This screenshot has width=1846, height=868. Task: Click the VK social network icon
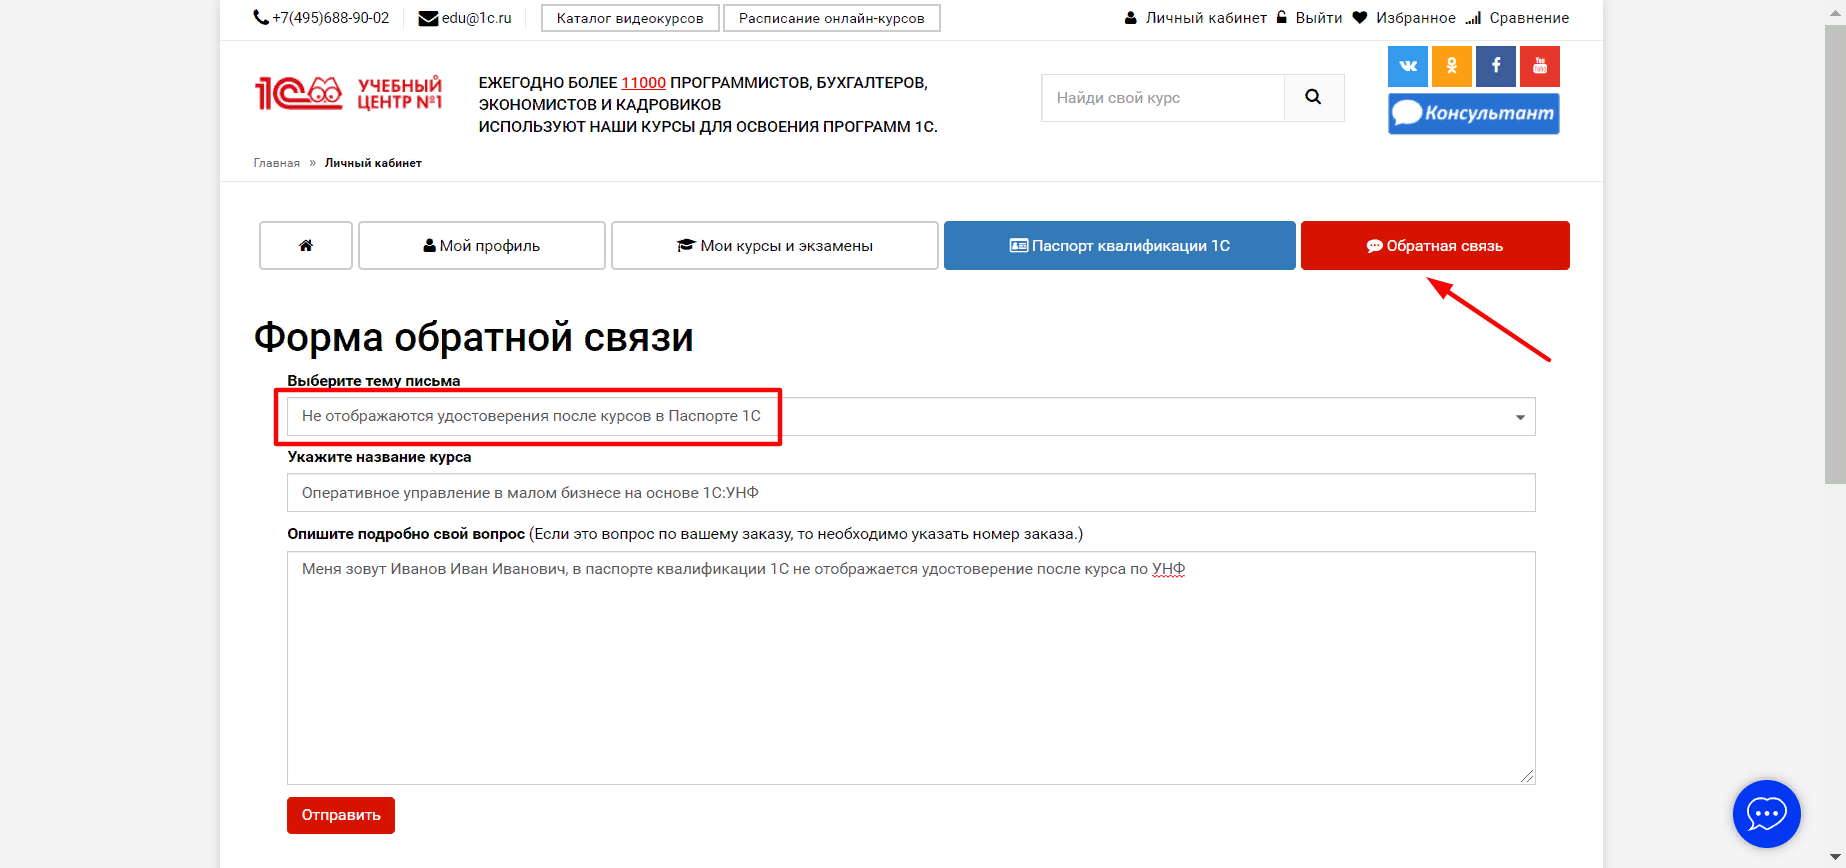click(1407, 67)
